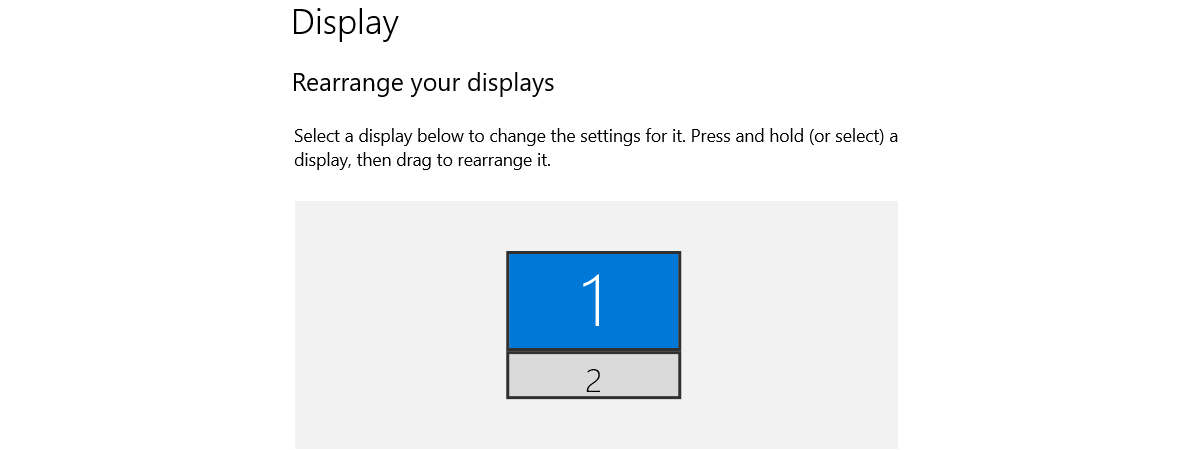
Task: Click the Display page title
Action: pyautogui.click(x=345, y=22)
